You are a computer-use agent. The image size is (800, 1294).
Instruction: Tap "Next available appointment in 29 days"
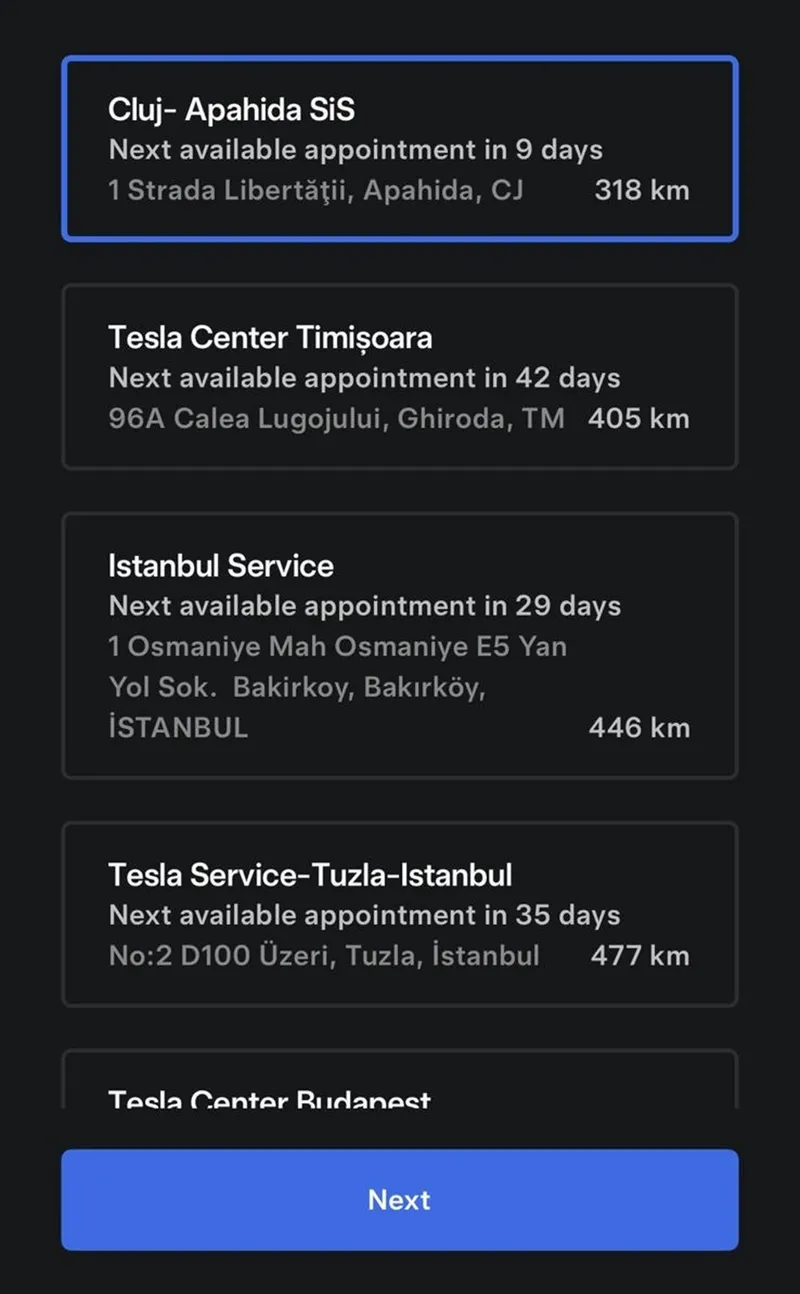(x=364, y=606)
